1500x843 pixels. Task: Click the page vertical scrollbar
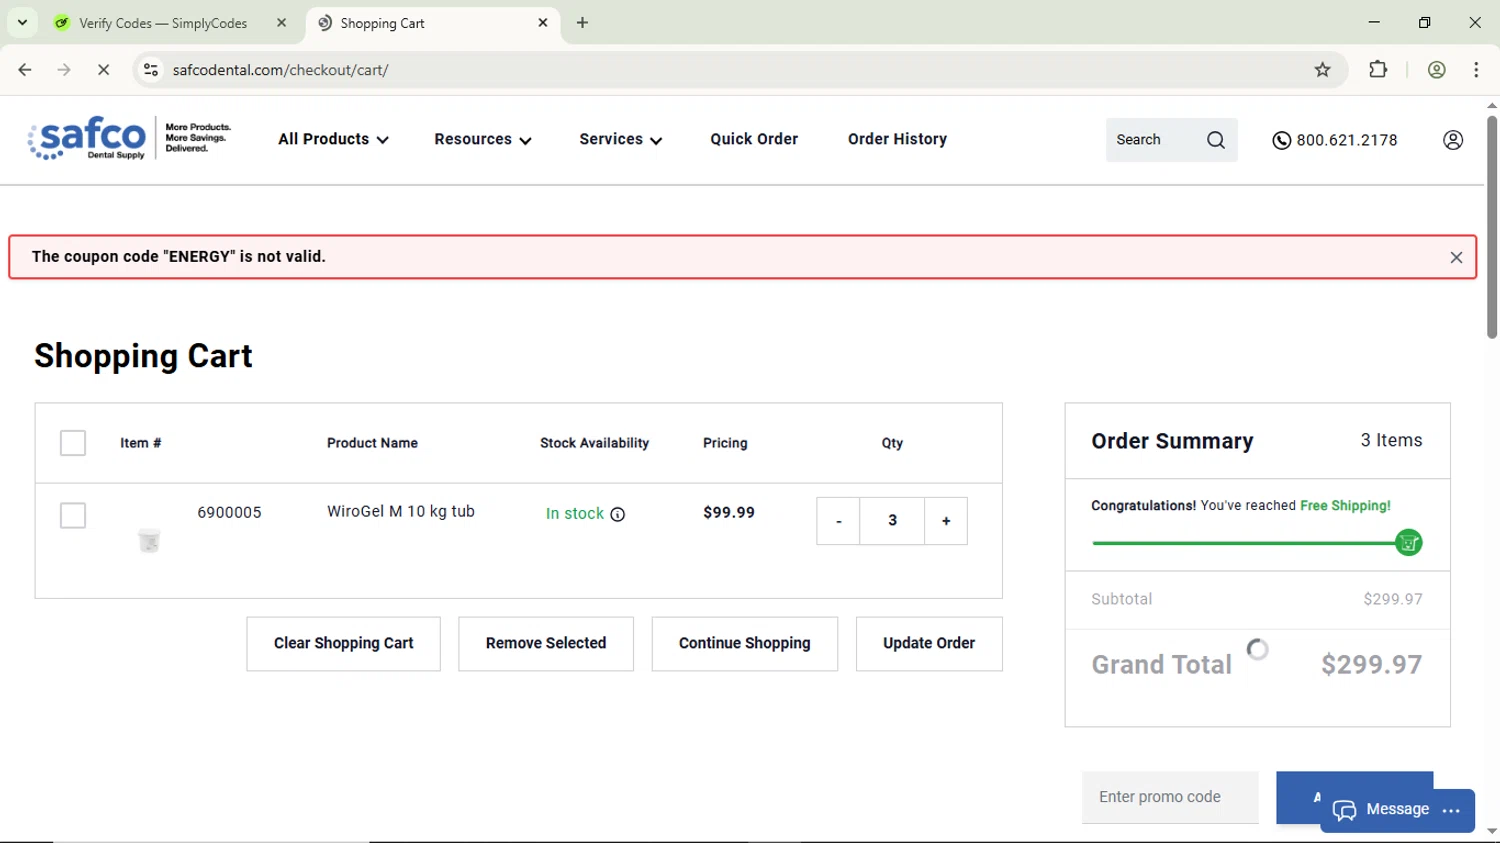1492,228
